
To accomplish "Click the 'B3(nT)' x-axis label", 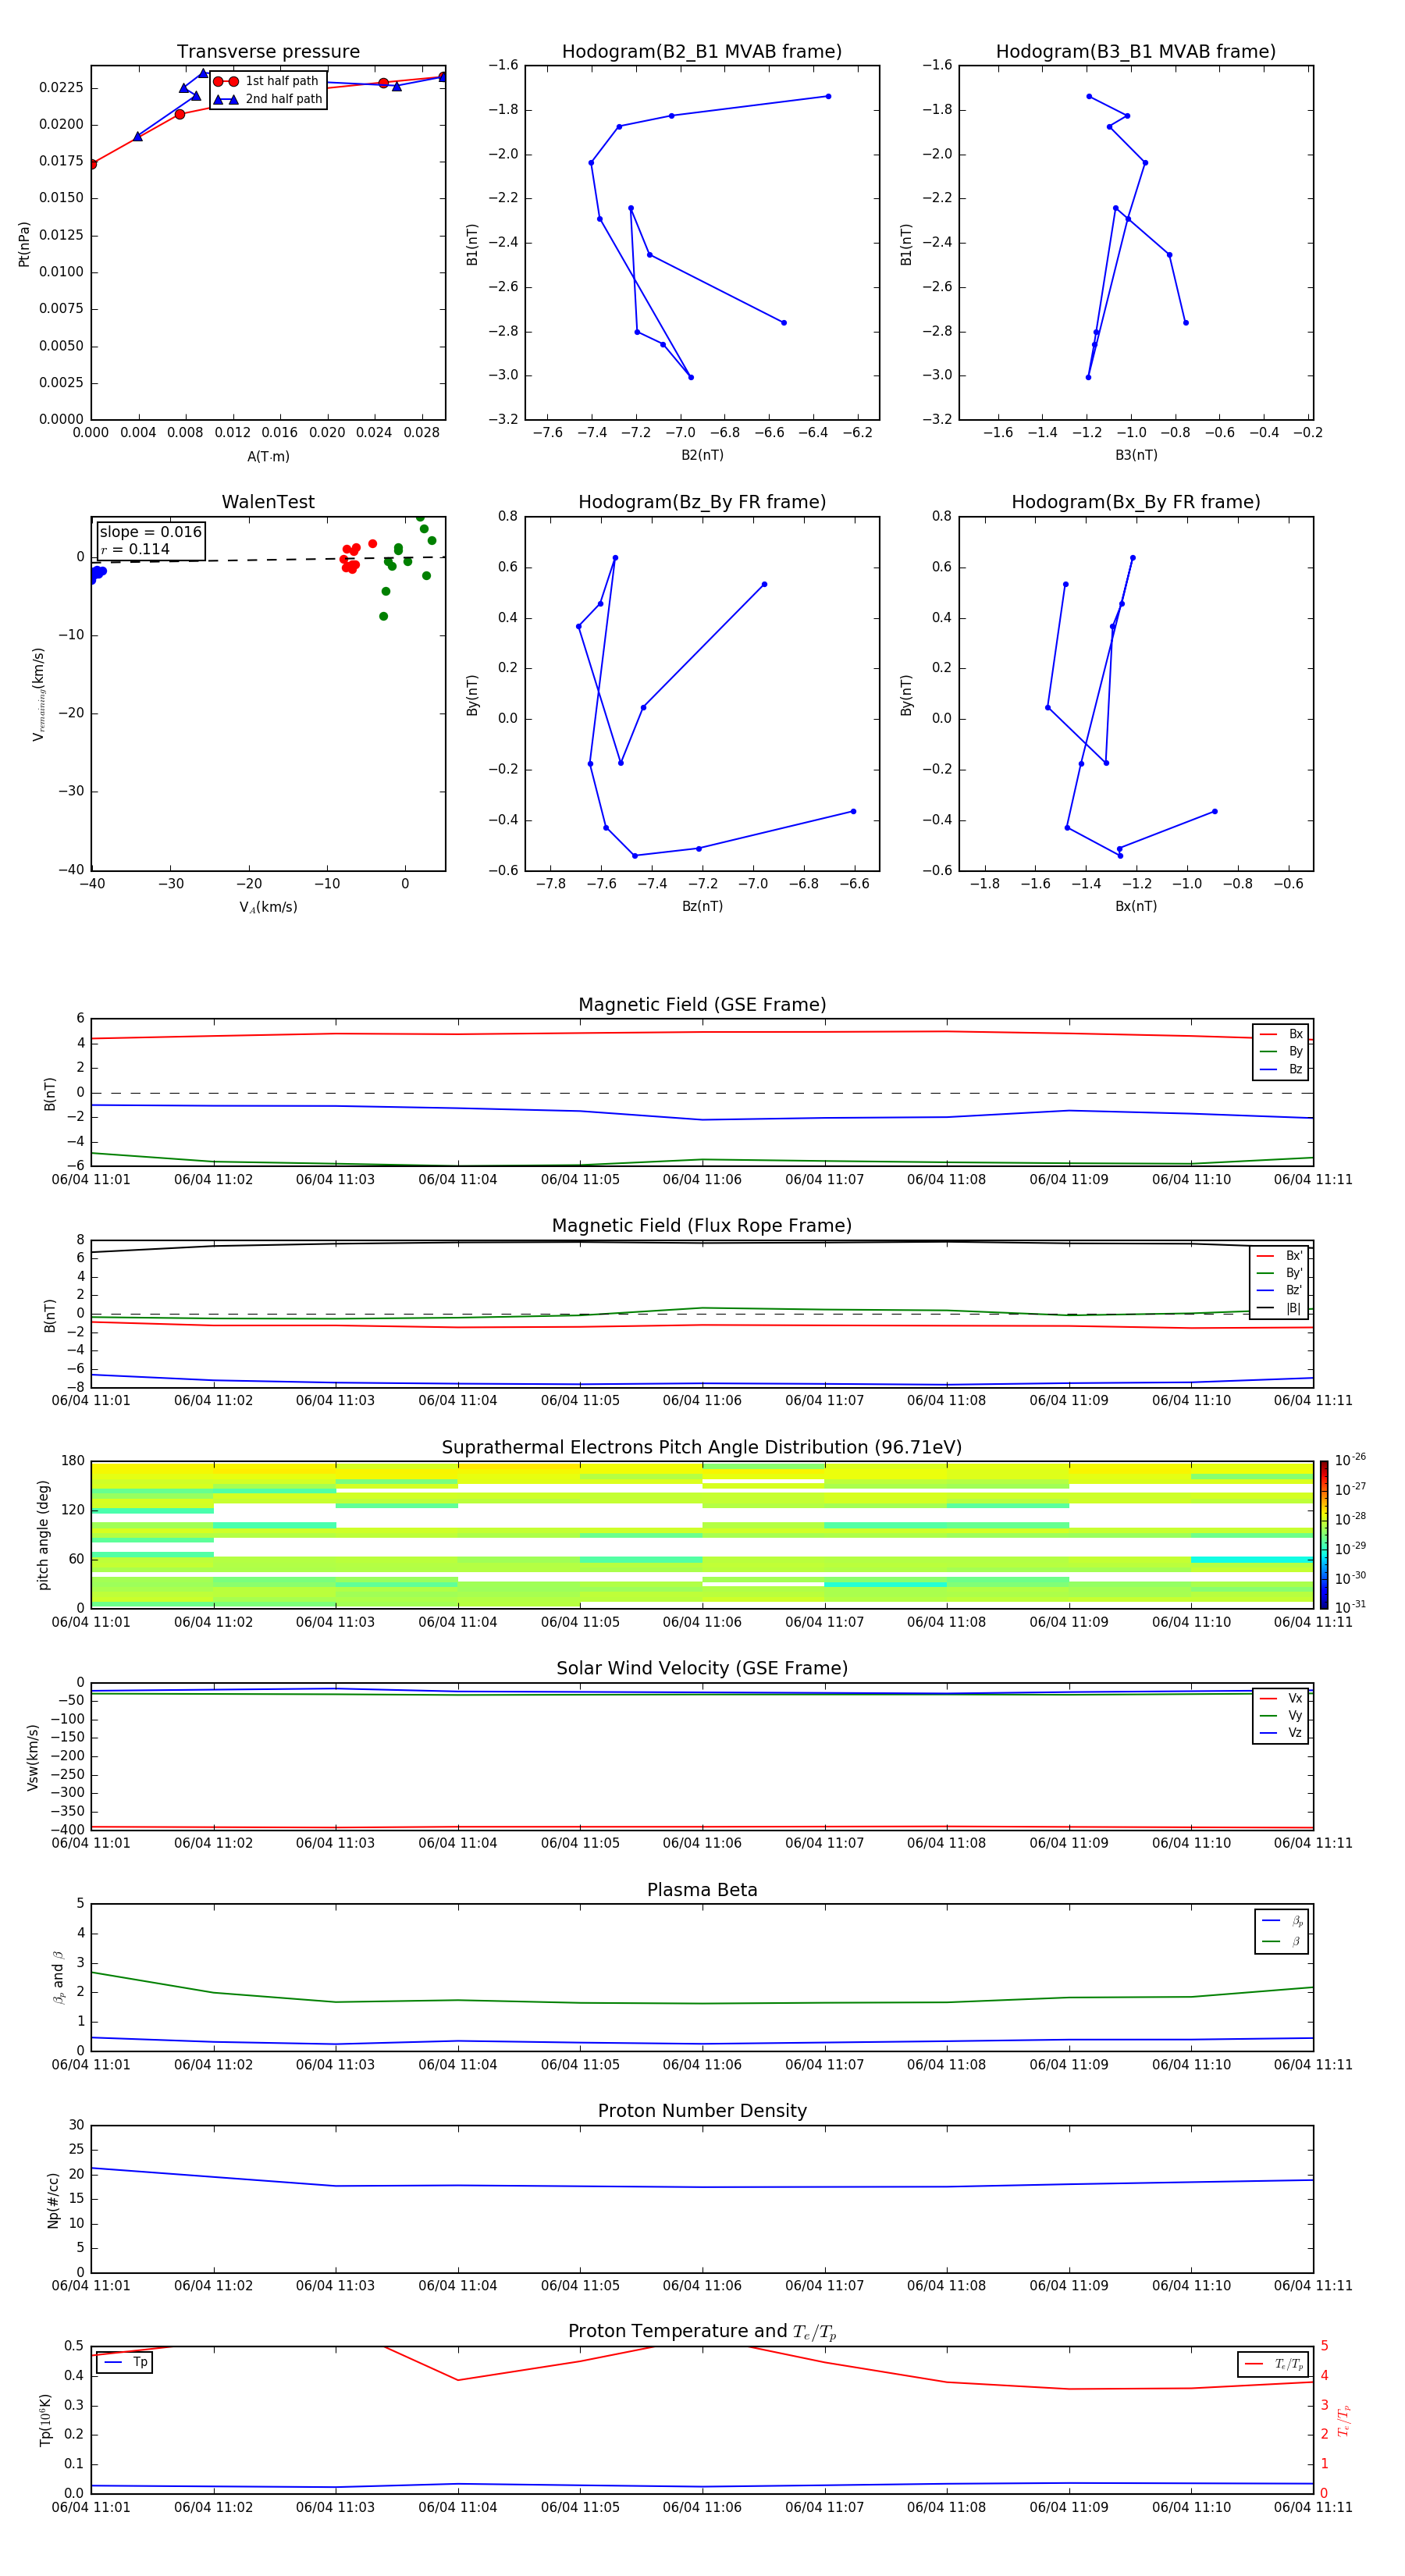I will [x=1136, y=455].
